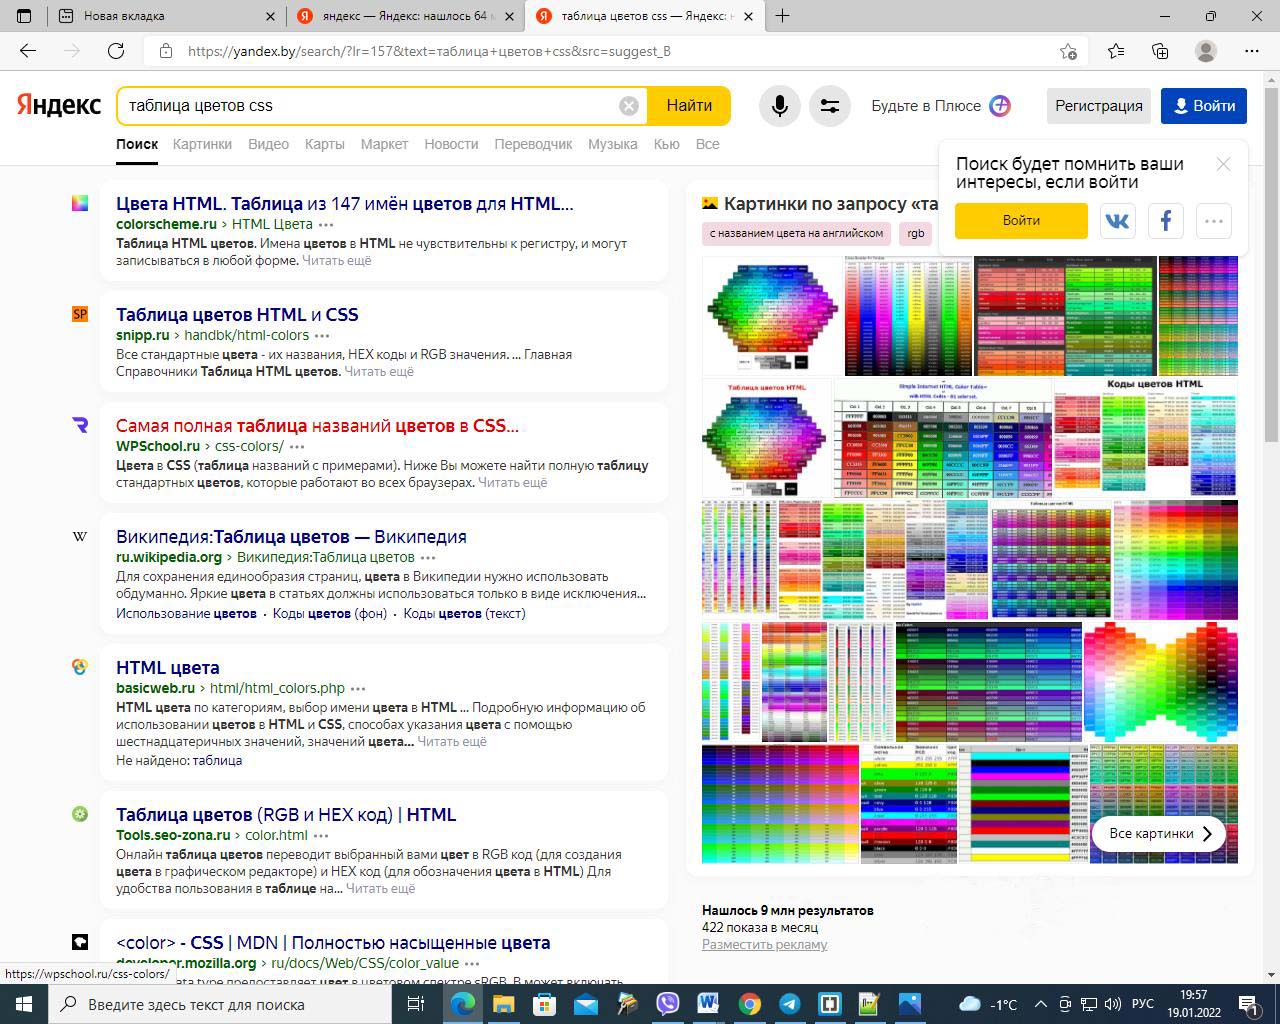Clear the search field with X icon
1280x1024 pixels.
coord(628,106)
